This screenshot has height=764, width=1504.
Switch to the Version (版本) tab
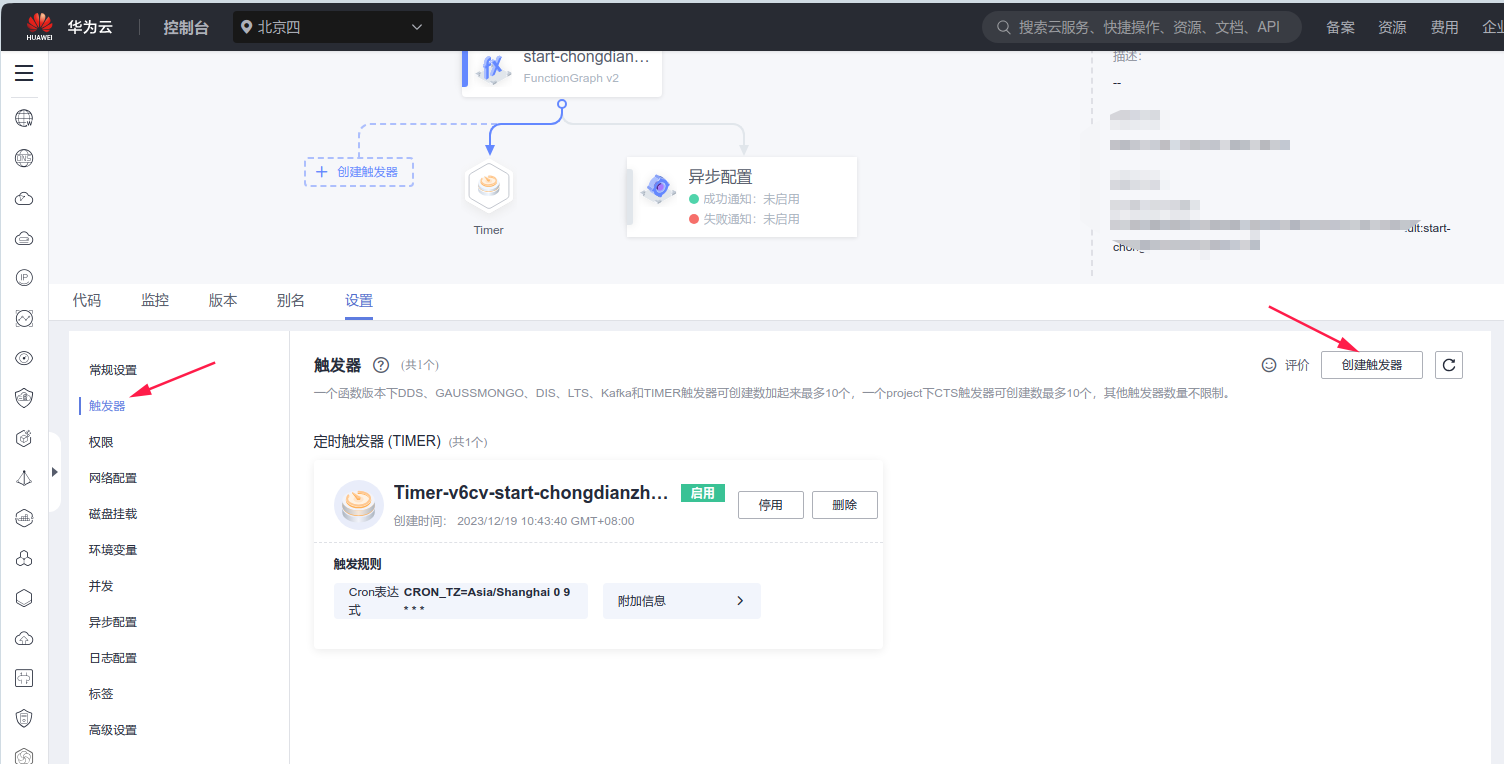(223, 300)
